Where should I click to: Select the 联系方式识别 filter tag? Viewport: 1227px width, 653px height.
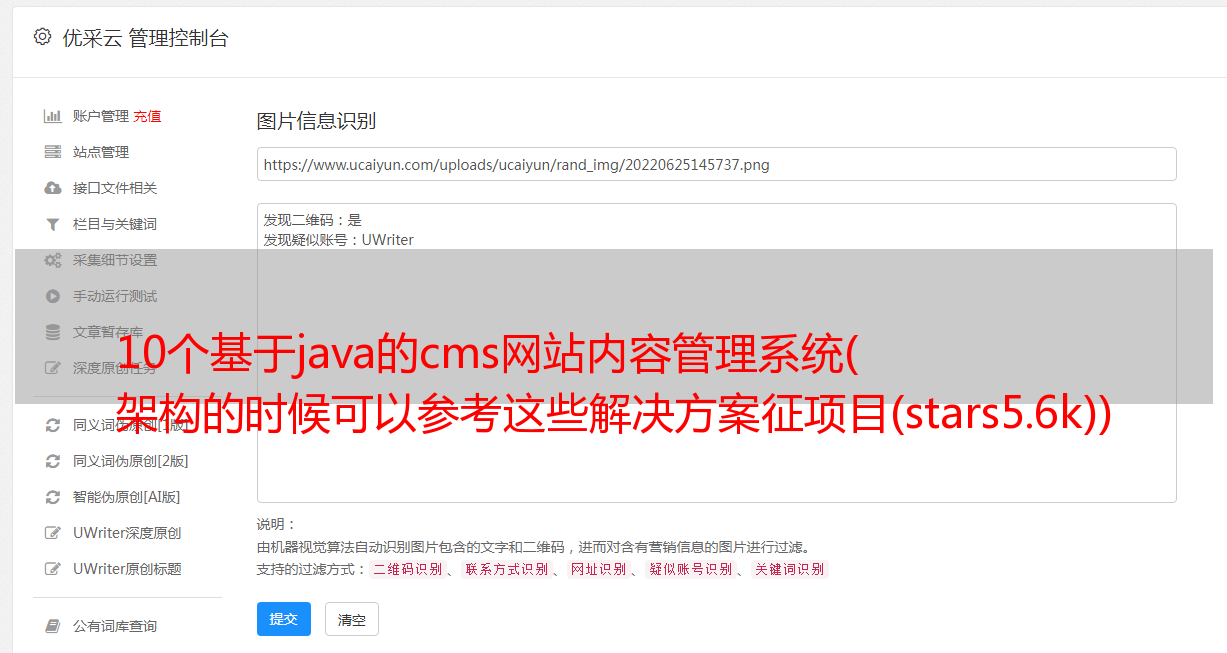(507, 569)
